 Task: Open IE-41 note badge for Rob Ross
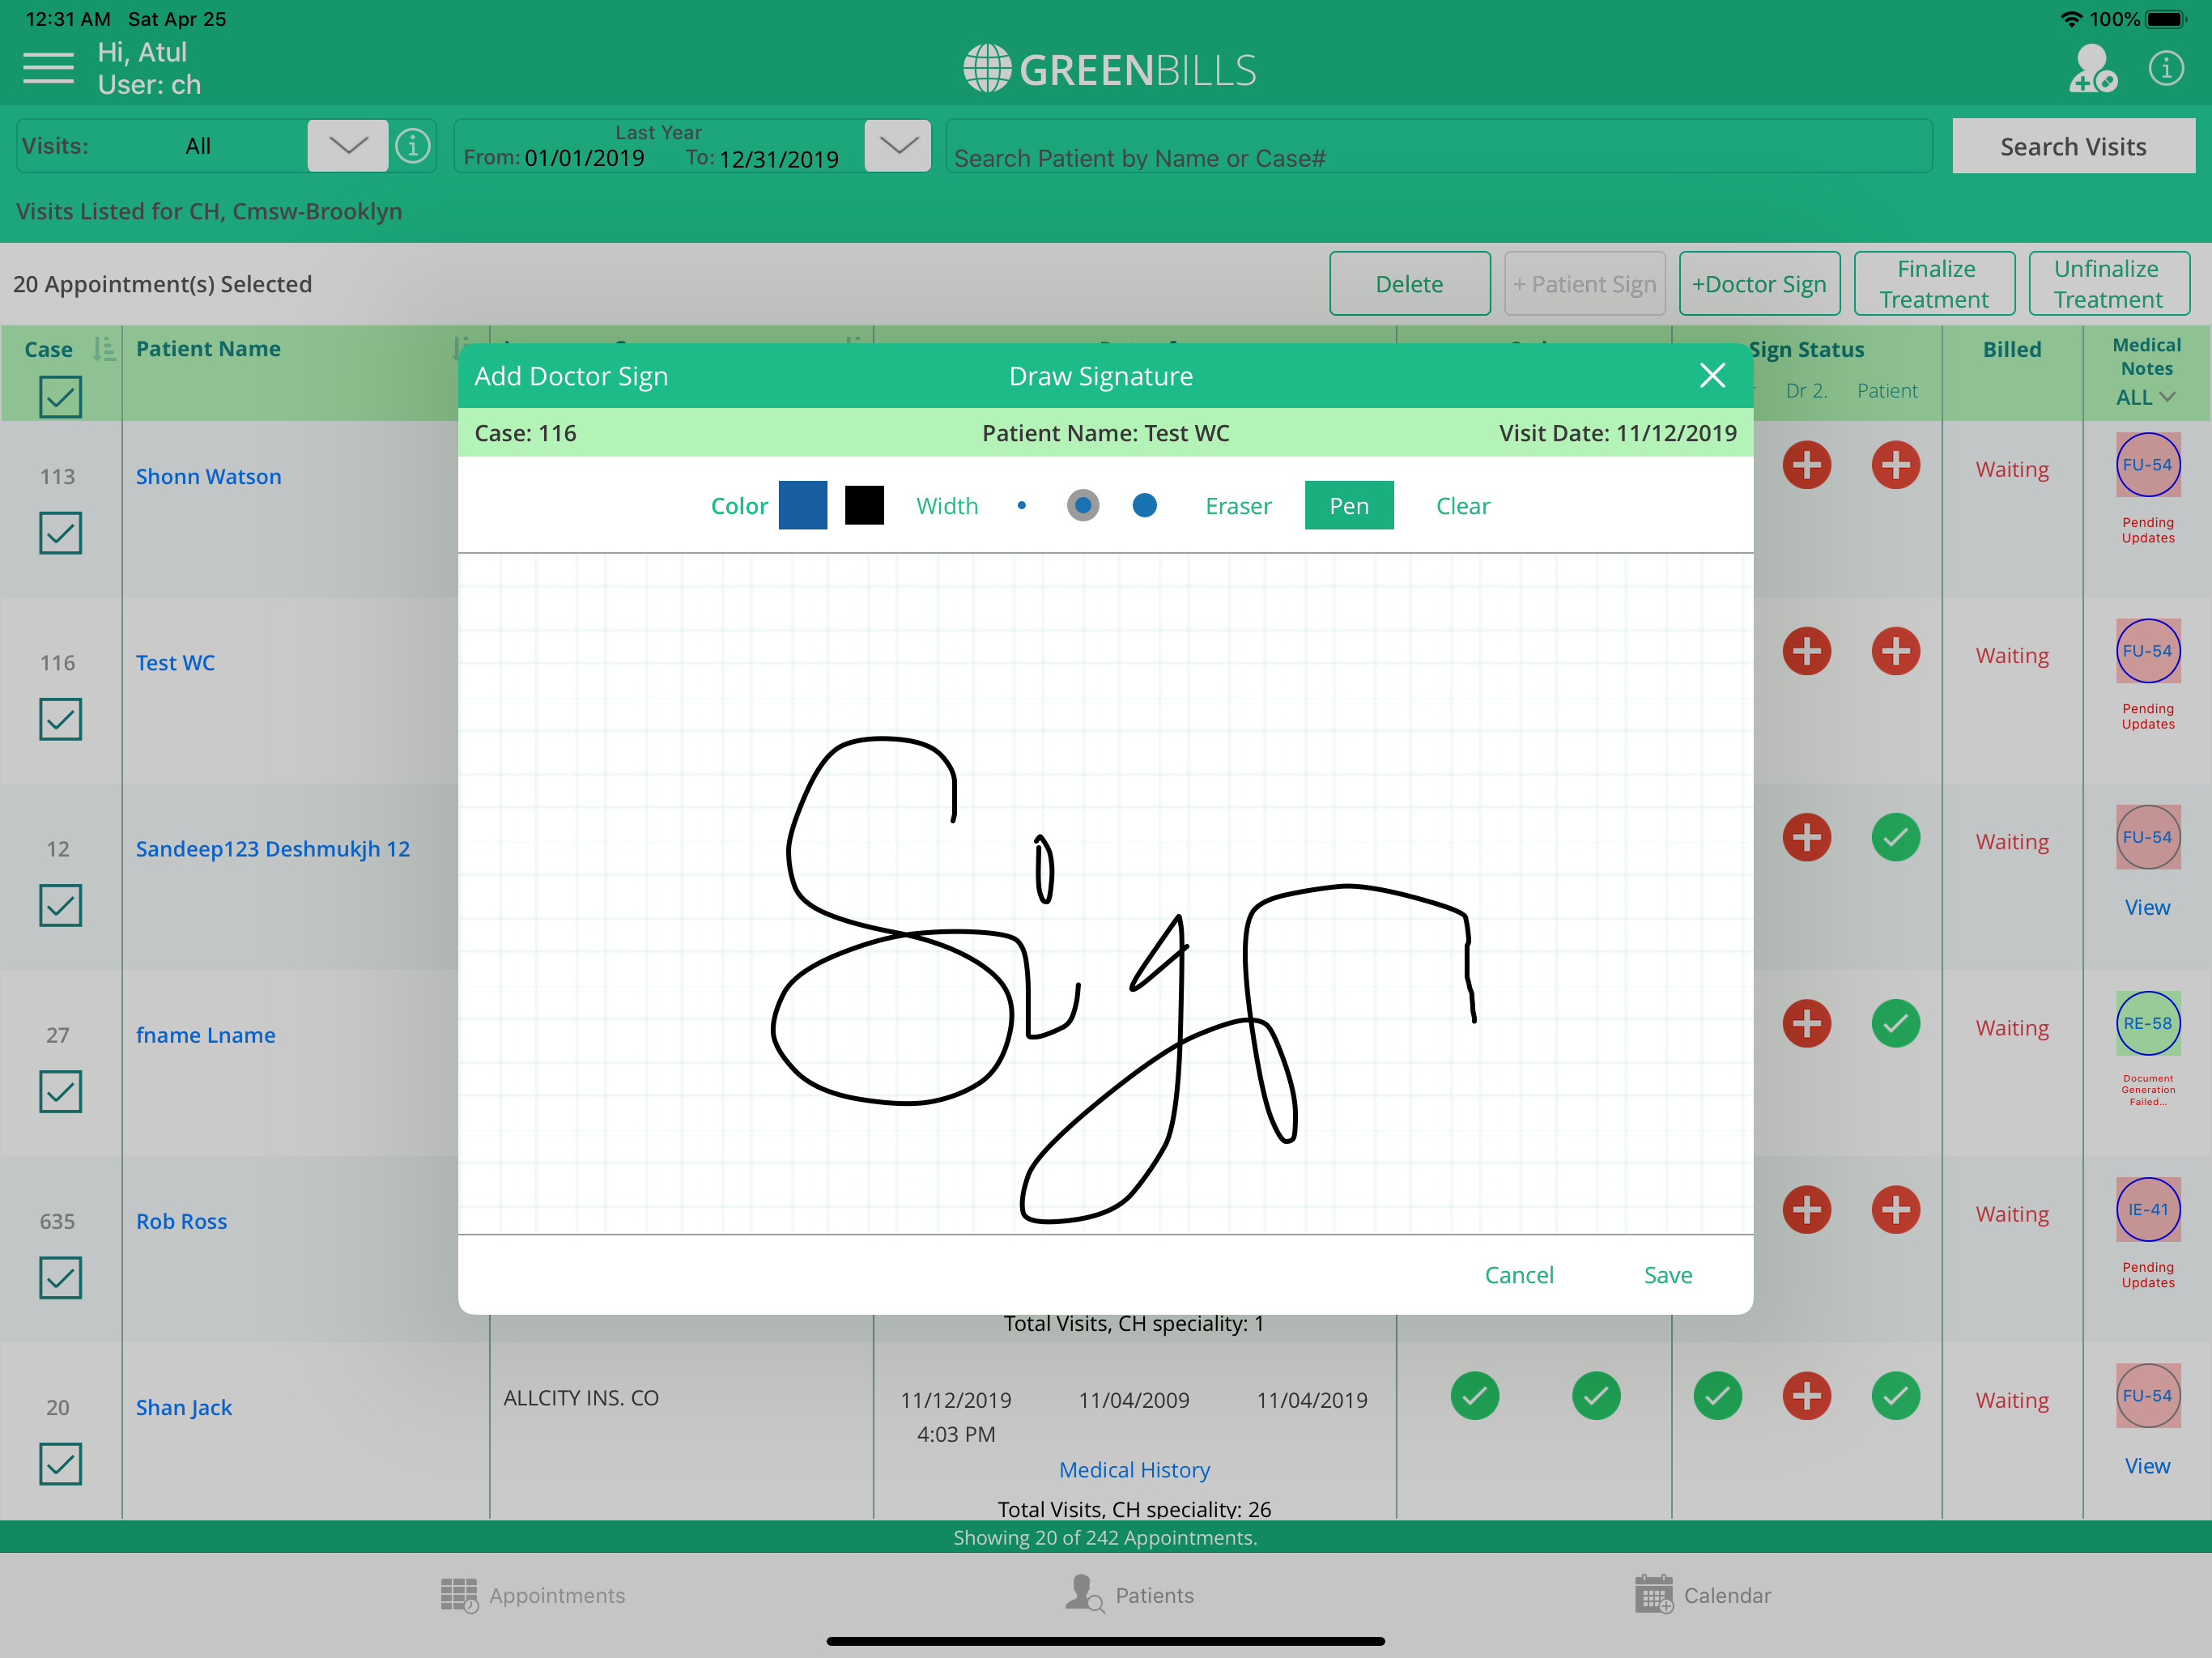pyautogui.click(x=2147, y=1209)
